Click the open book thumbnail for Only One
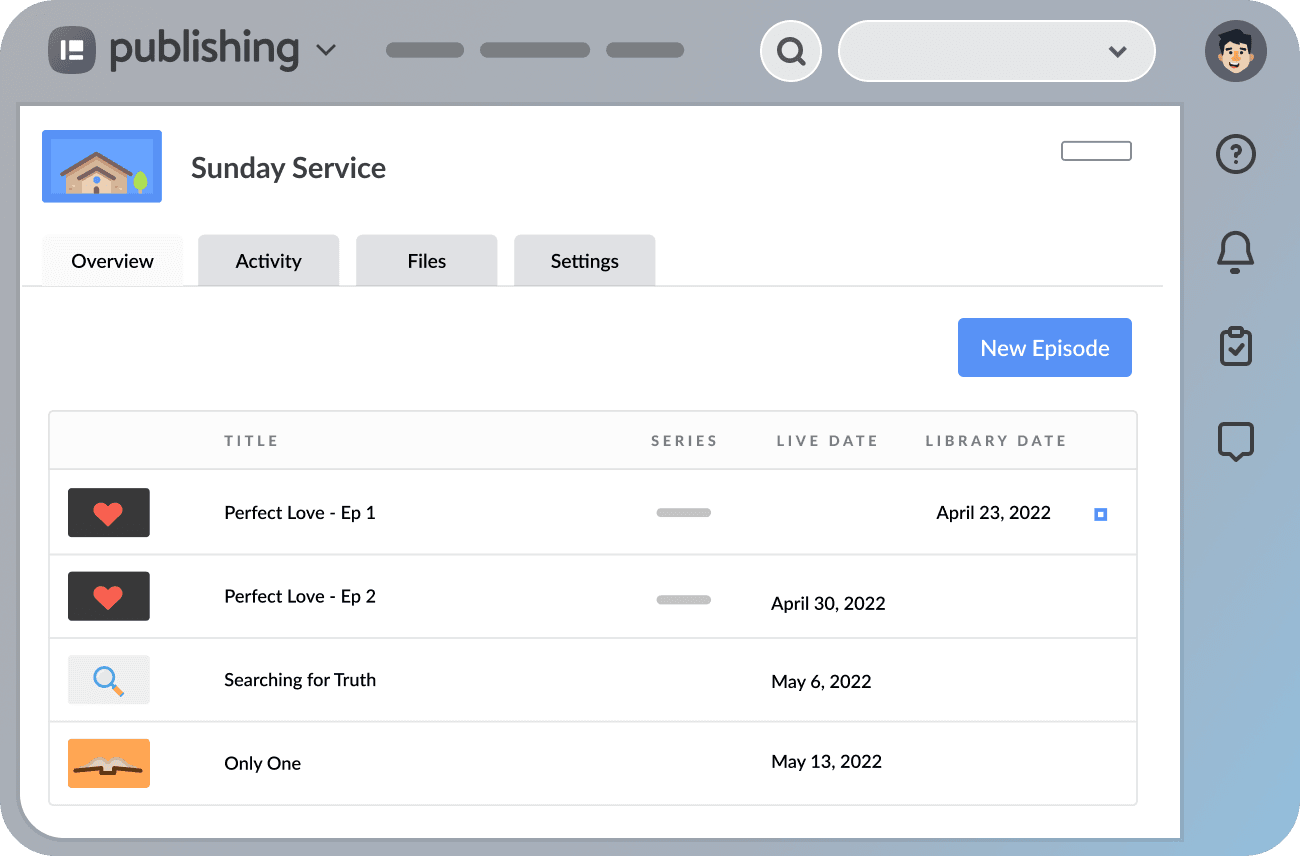The height and width of the screenshot is (856, 1300). (108, 762)
